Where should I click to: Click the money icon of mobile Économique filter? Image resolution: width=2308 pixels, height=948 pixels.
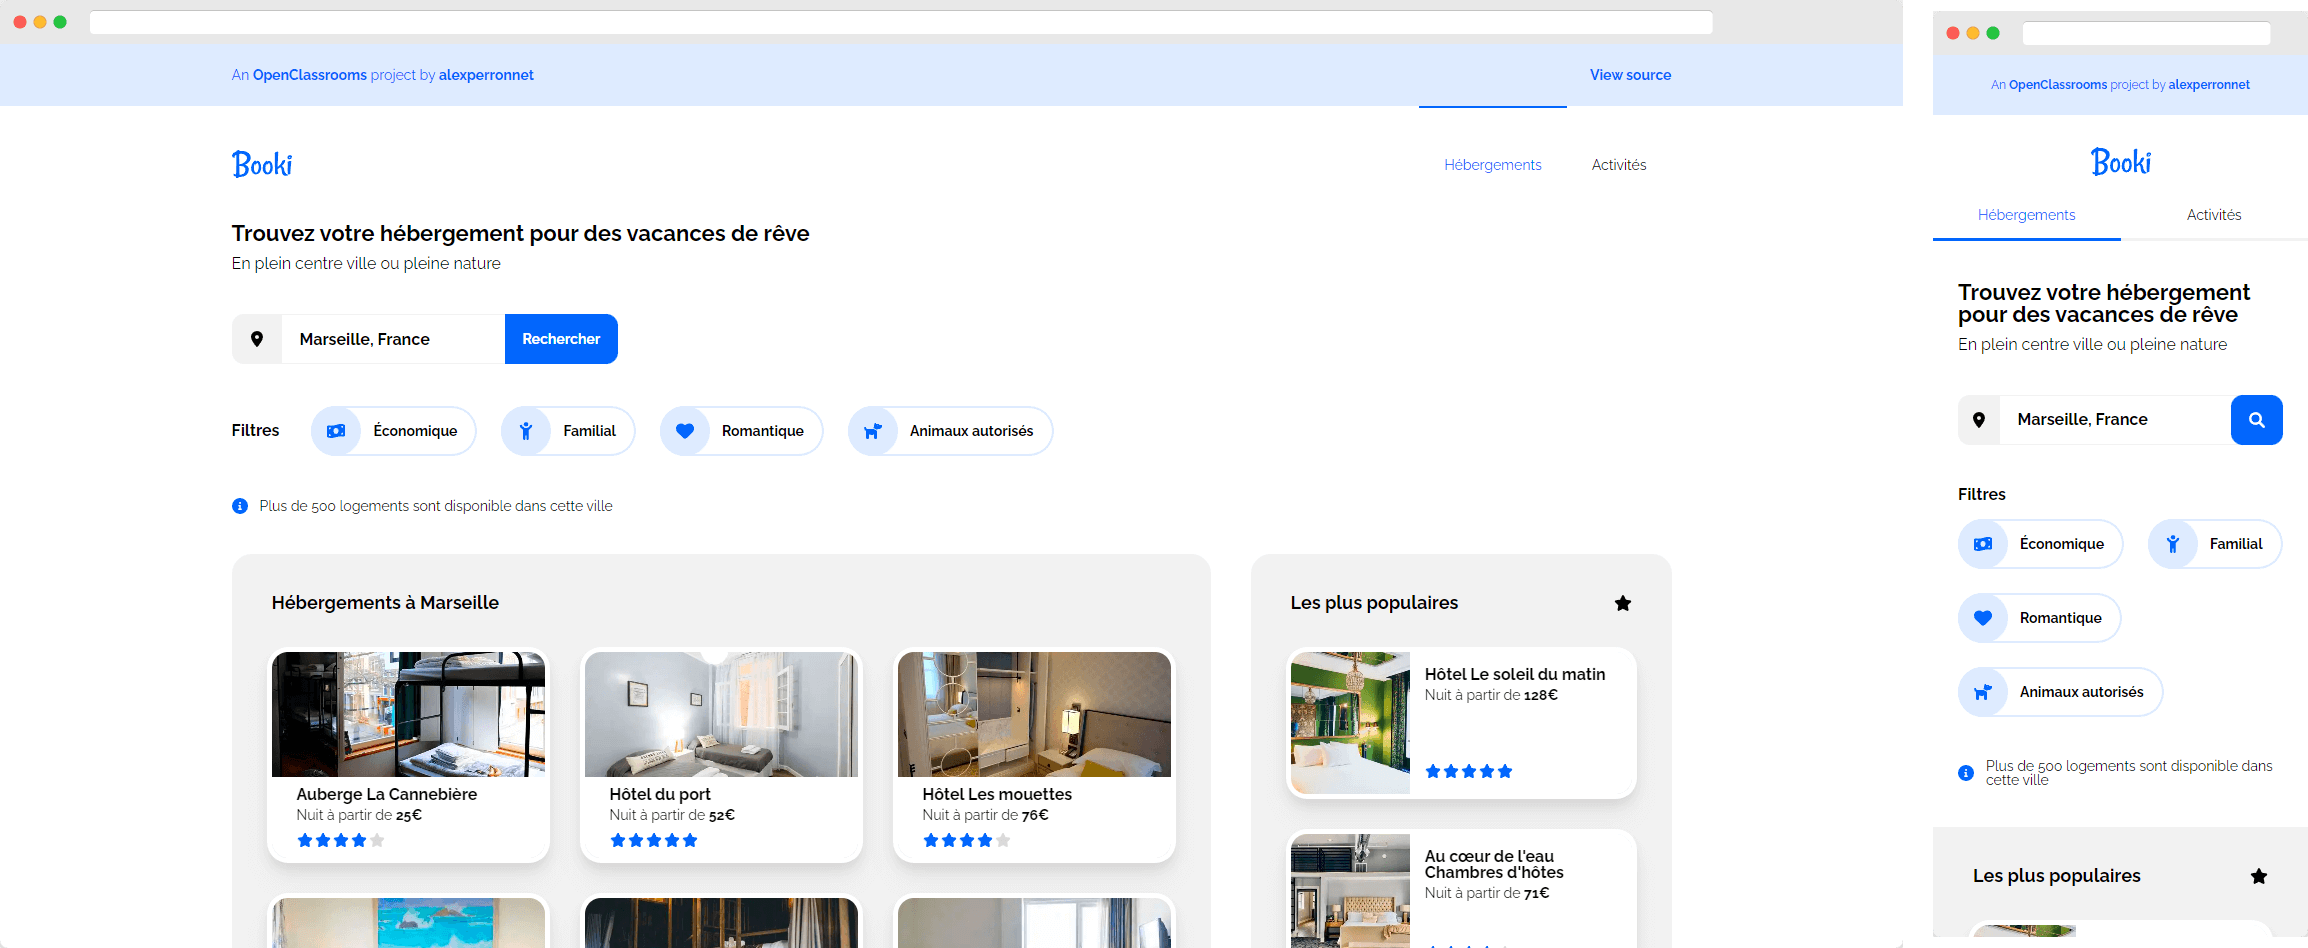1983,544
